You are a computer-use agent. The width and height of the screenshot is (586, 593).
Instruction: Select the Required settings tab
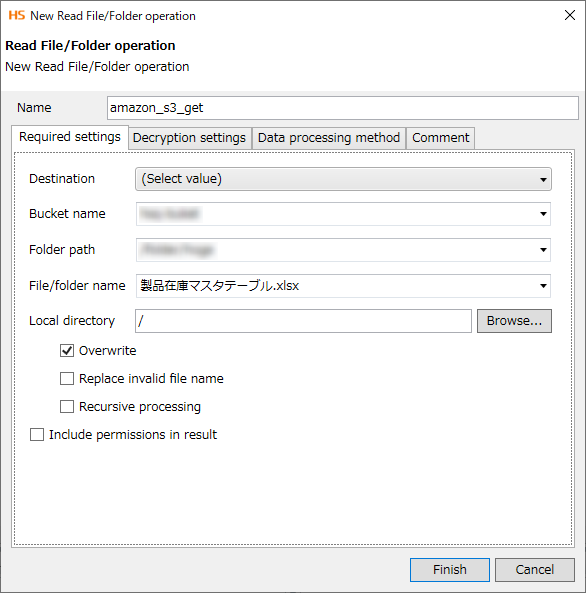70,137
